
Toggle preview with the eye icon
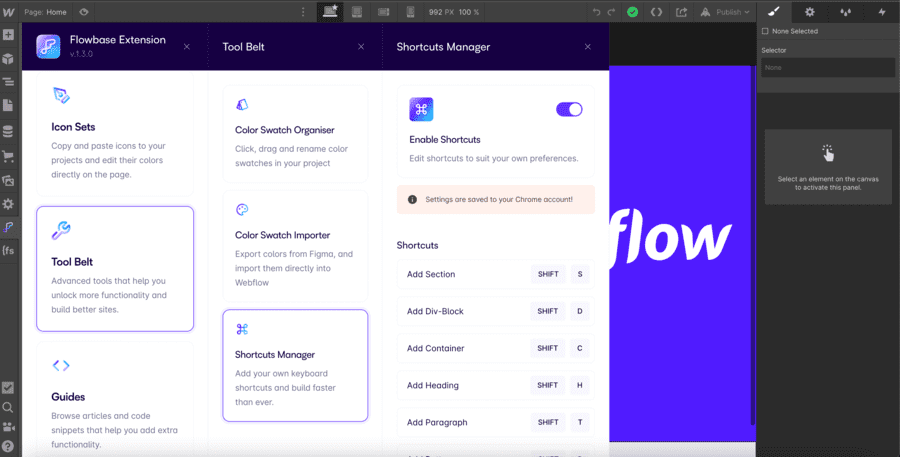[x=84, y=11]
